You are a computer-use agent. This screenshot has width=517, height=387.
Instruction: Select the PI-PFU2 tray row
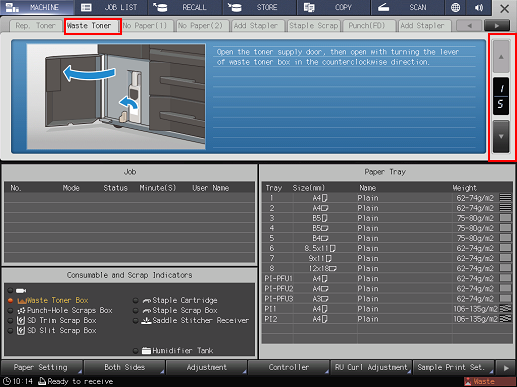click(387, 288)
